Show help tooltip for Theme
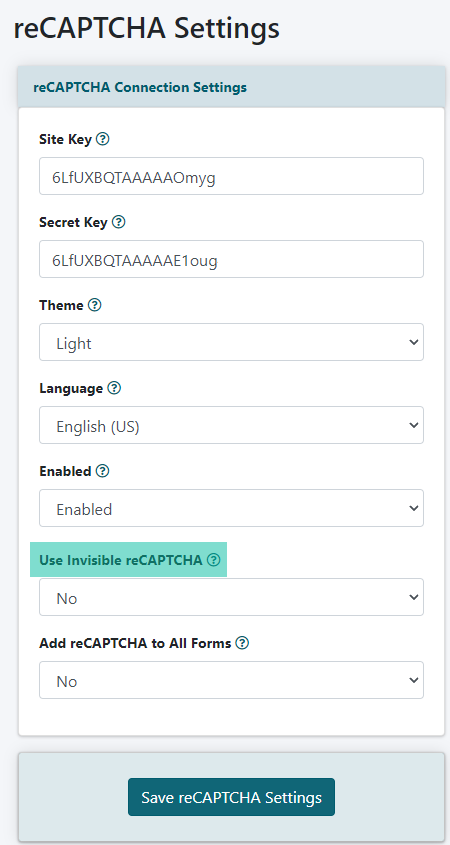450x845 pixels. coord(95,305)
